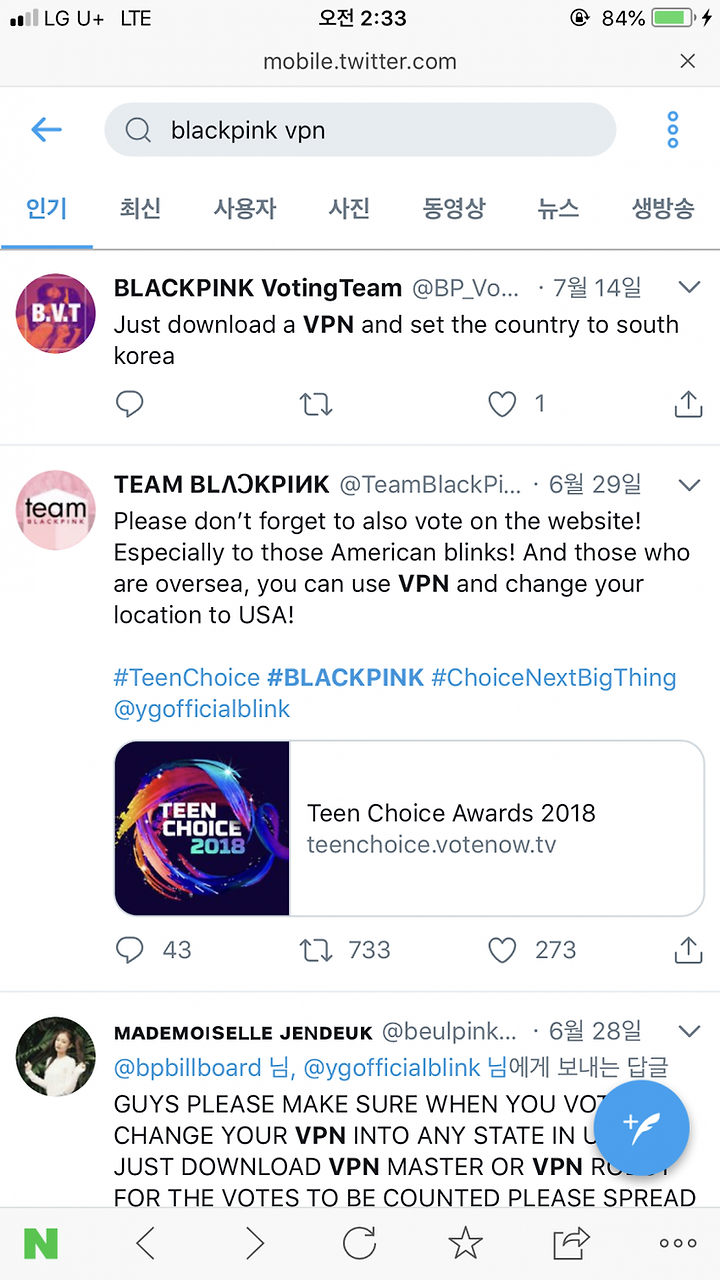Like the BLACKPINK VotingTeam tweet

pos(501,404)
